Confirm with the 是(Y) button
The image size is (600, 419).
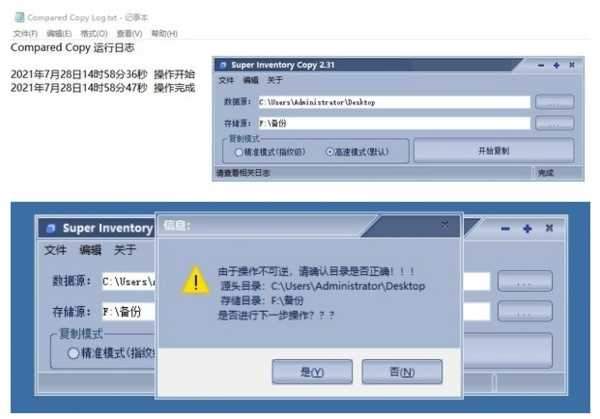click(x=312, y=372)
